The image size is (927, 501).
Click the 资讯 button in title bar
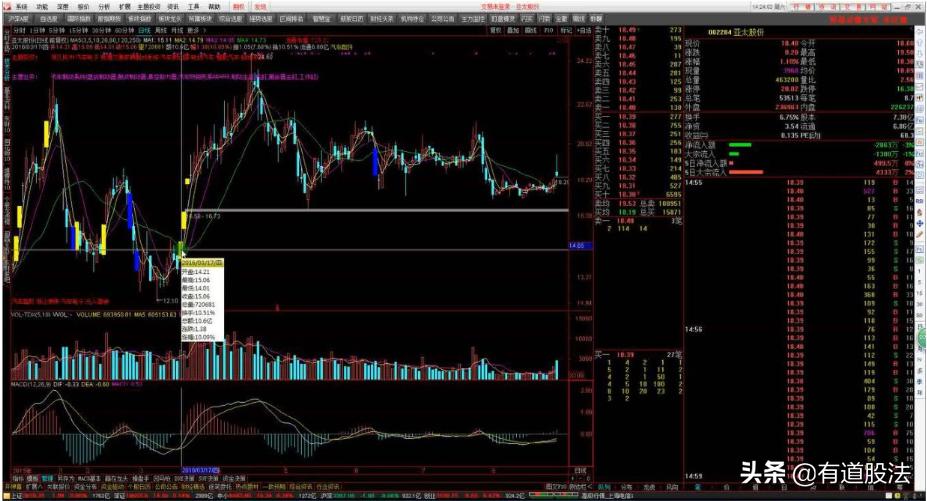click(x=830, y=7)
